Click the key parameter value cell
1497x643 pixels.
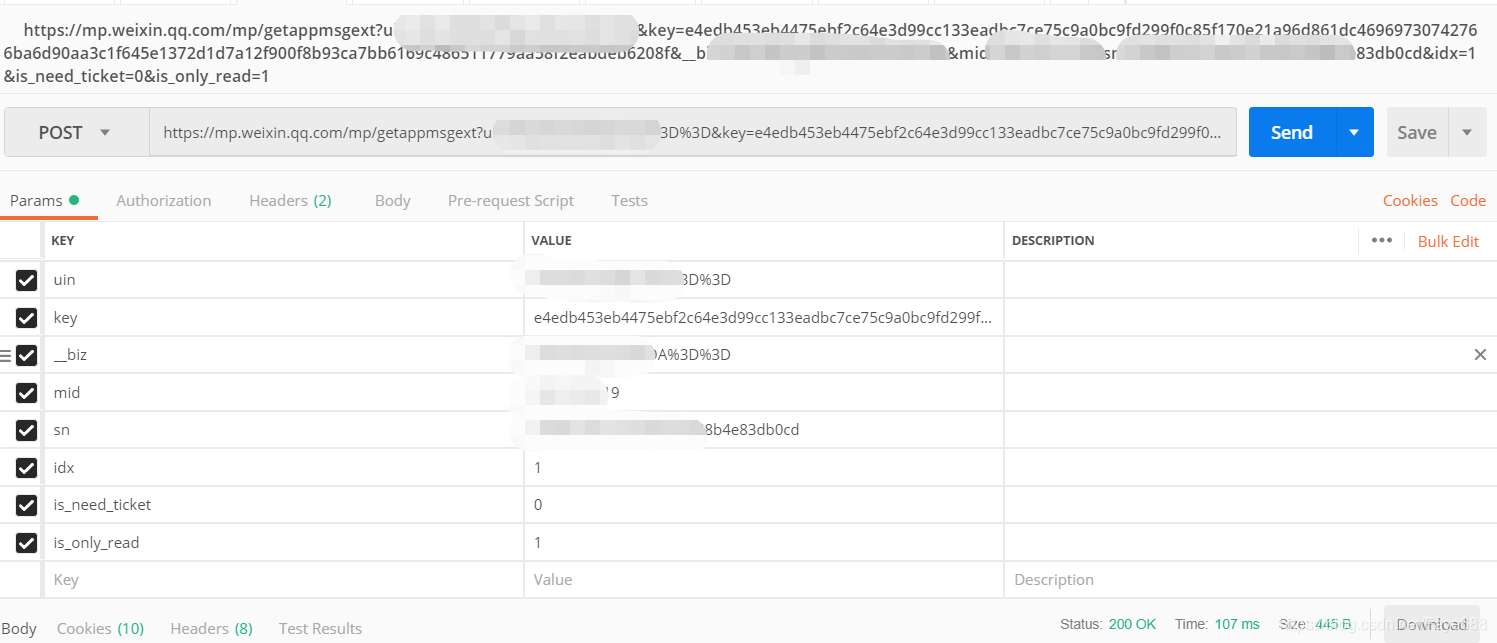click(764, 318)
